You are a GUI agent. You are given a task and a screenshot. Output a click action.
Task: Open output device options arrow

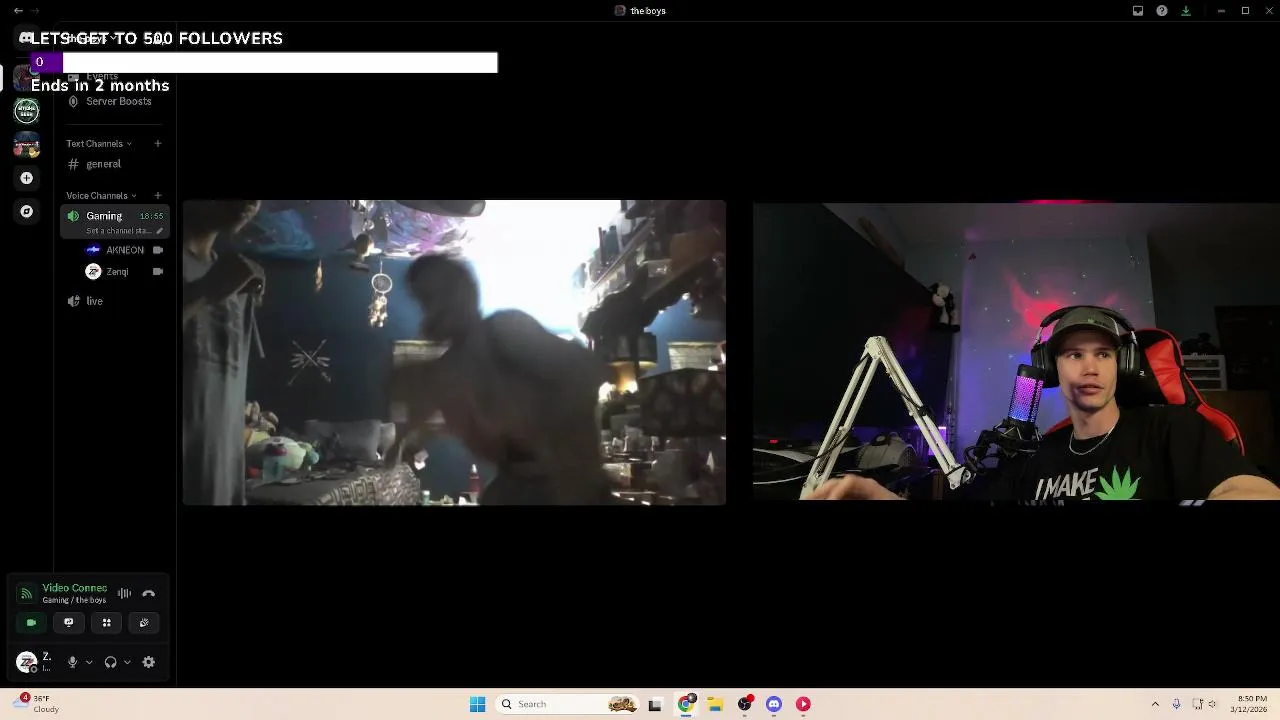pyautogui.click(x=127, y=662)
